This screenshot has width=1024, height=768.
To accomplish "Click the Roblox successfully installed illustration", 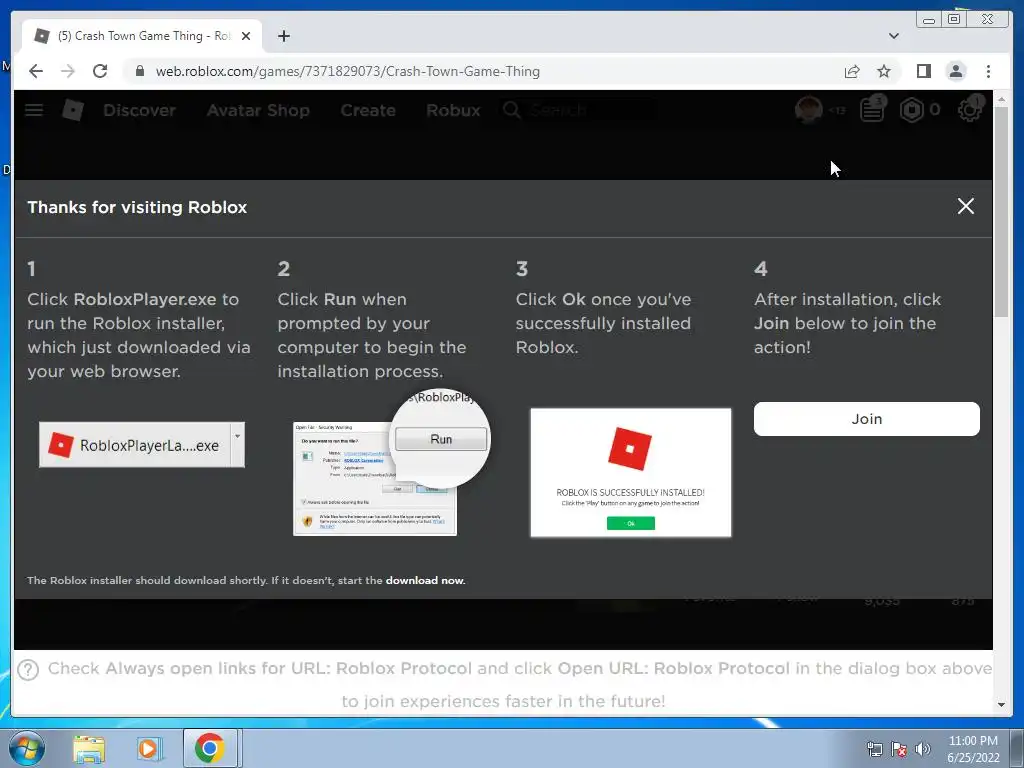I will (631, 473).
